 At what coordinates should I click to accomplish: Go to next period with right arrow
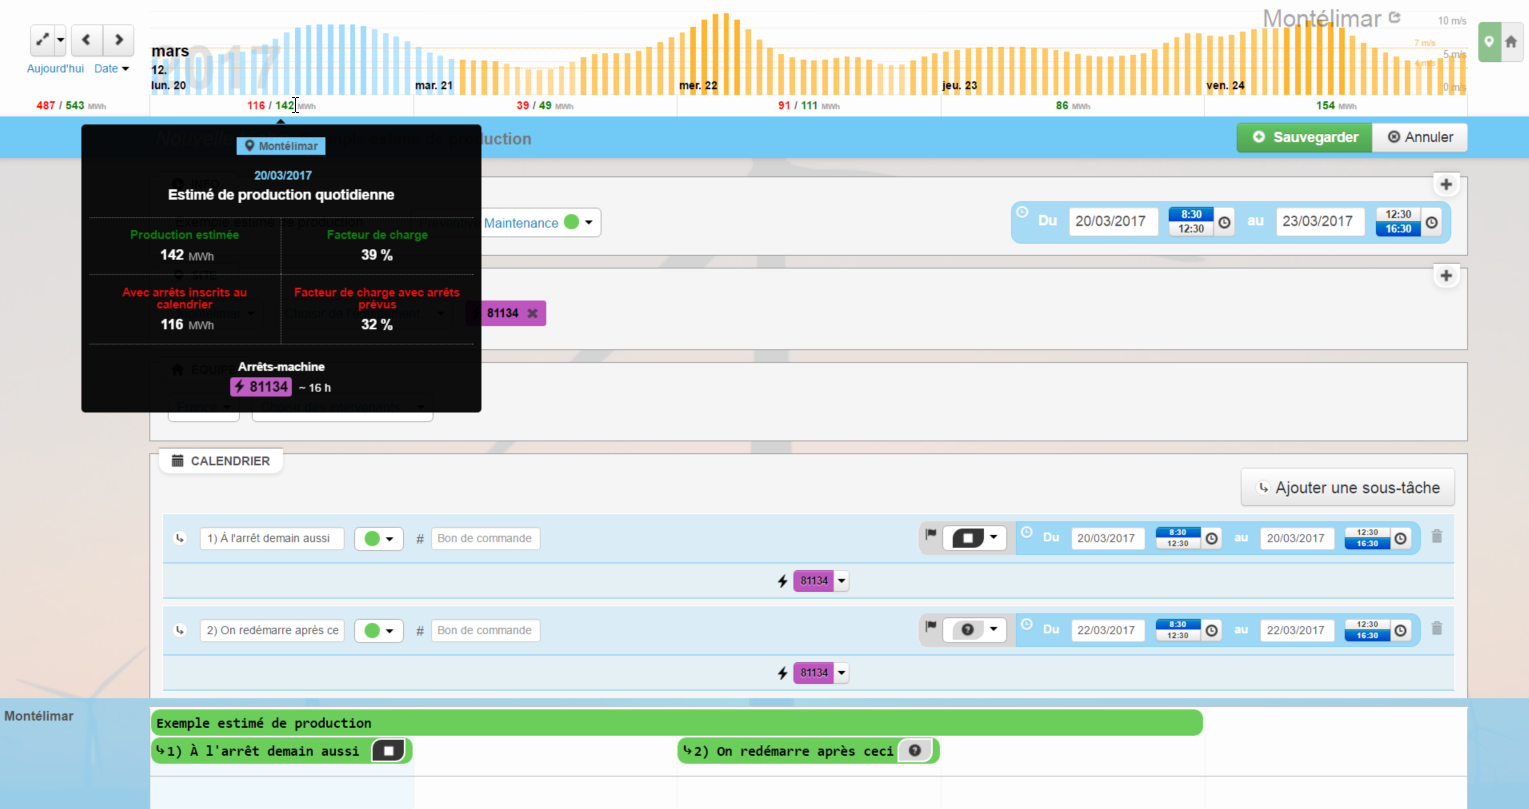(x=118, y=40)
